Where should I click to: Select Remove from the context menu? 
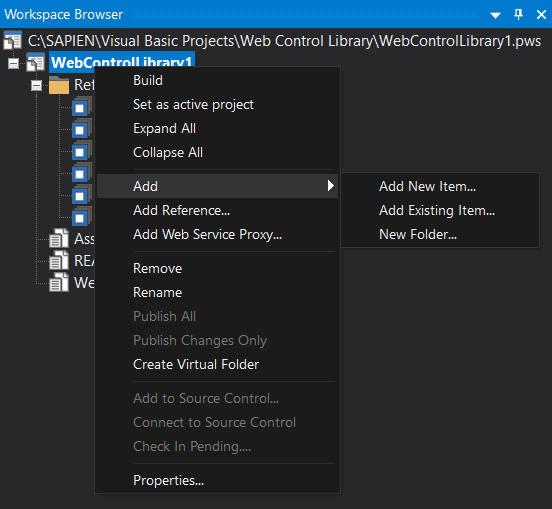pyautogui.click(x=218, y=268)
